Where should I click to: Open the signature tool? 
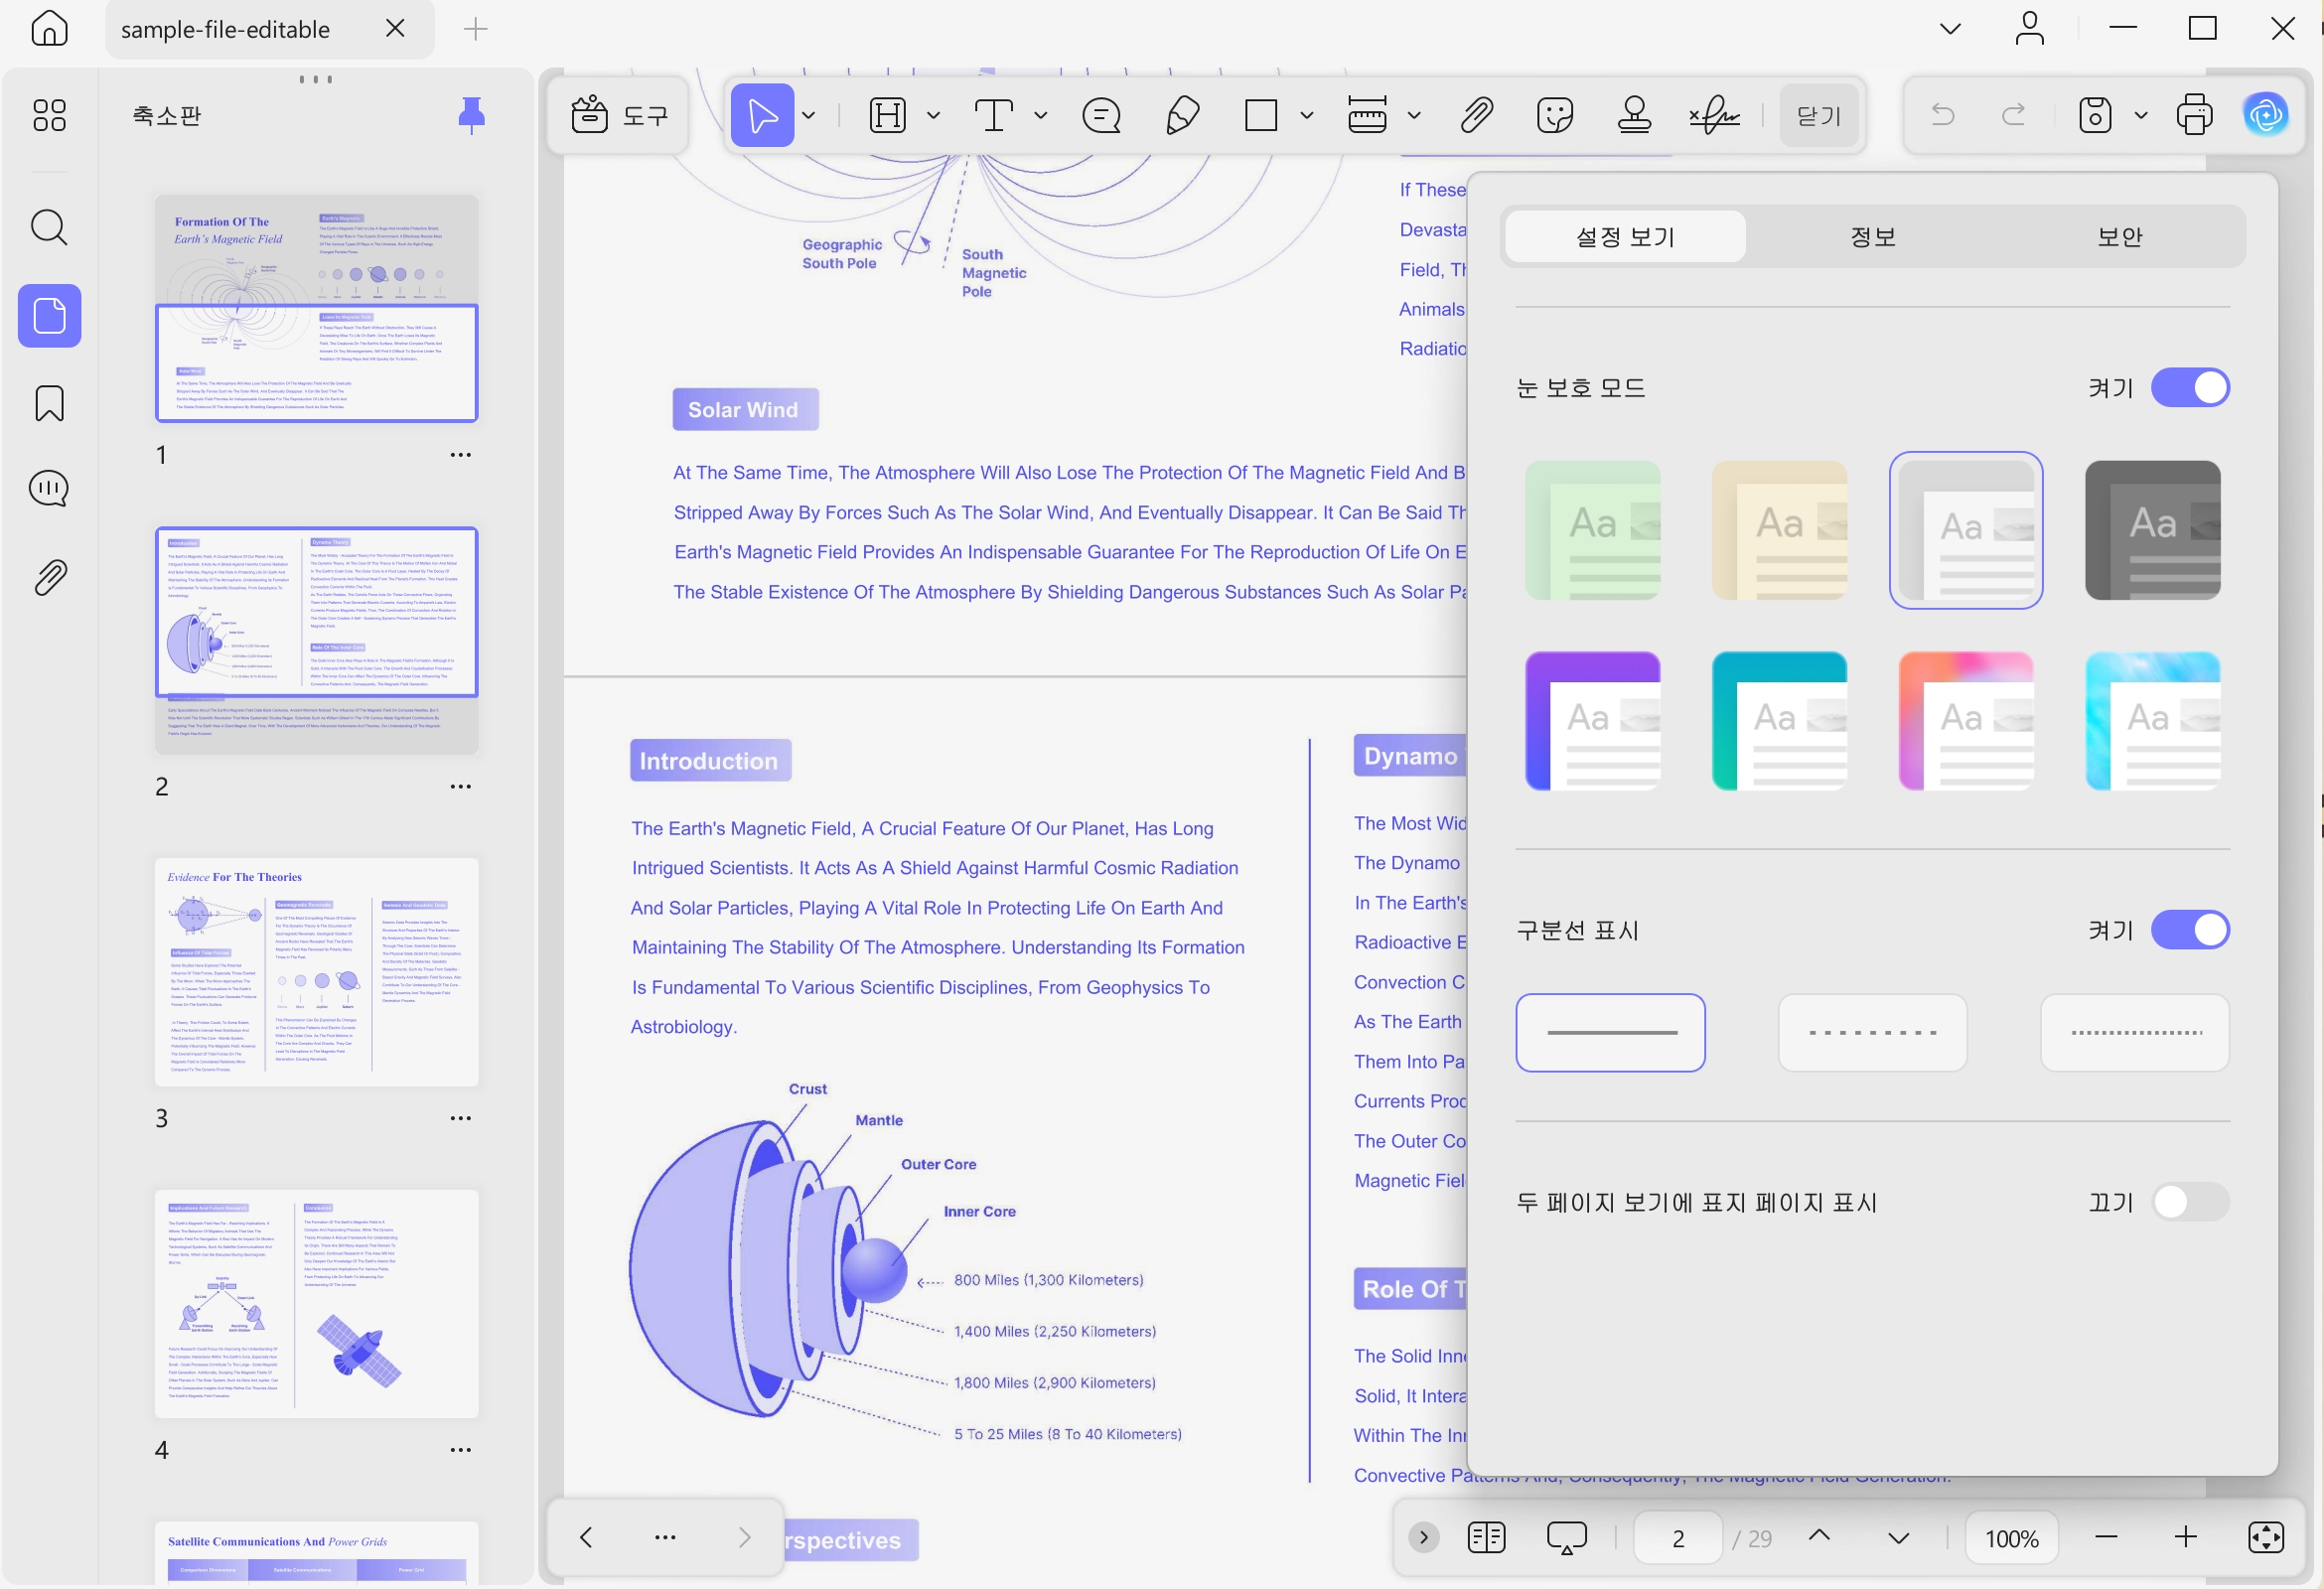(1714, 115)
